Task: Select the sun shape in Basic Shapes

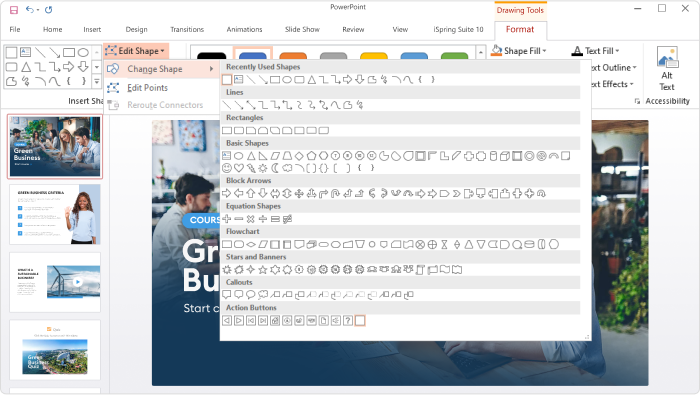Action: coord(263,168)
